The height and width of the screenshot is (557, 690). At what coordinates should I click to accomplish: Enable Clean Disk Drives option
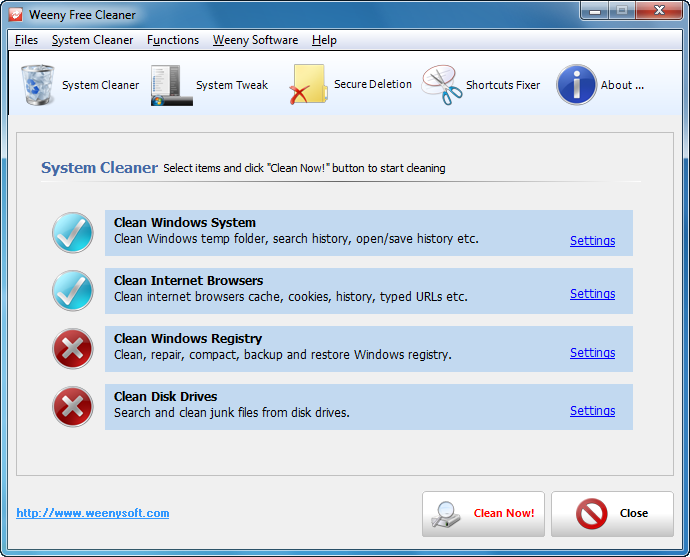(73, 407)
